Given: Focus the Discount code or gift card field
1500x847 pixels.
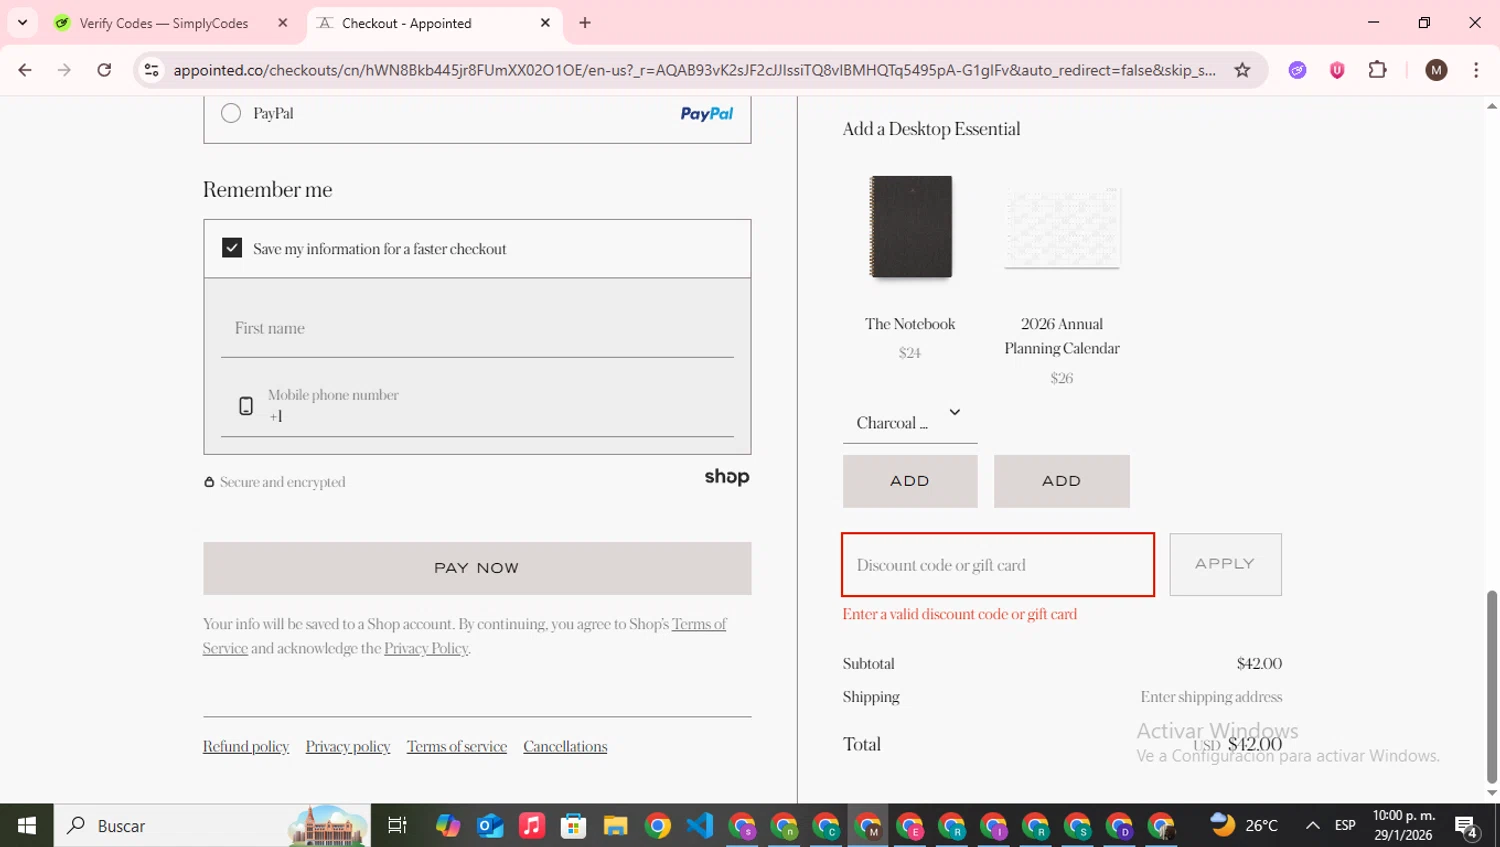Looking at the screenshot, I should click(x=998, y=565).
